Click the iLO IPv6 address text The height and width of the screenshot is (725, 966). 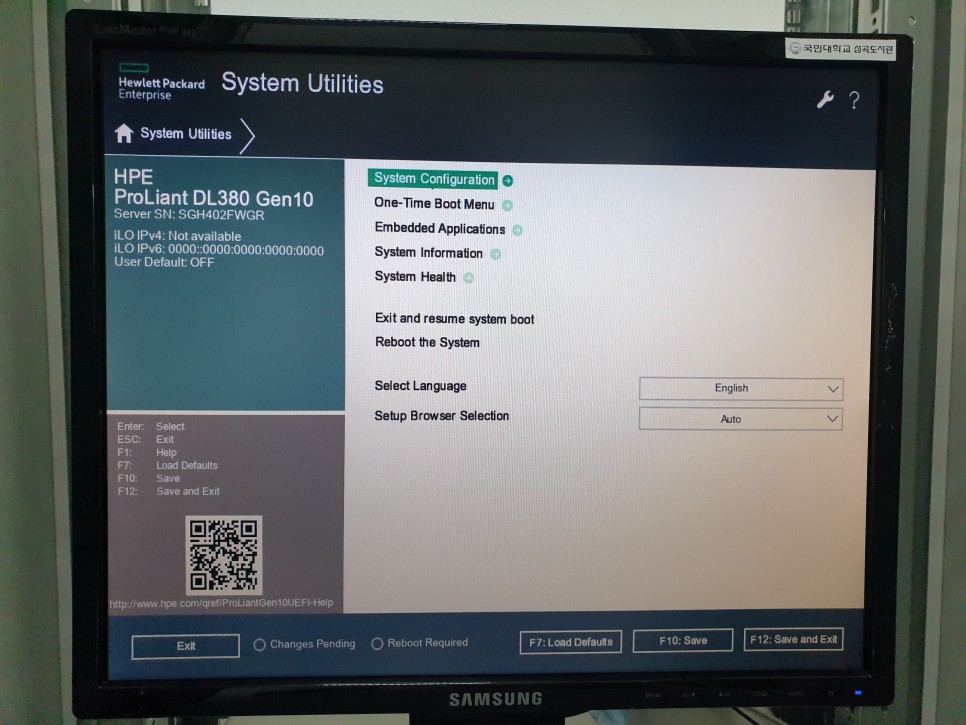219,250
